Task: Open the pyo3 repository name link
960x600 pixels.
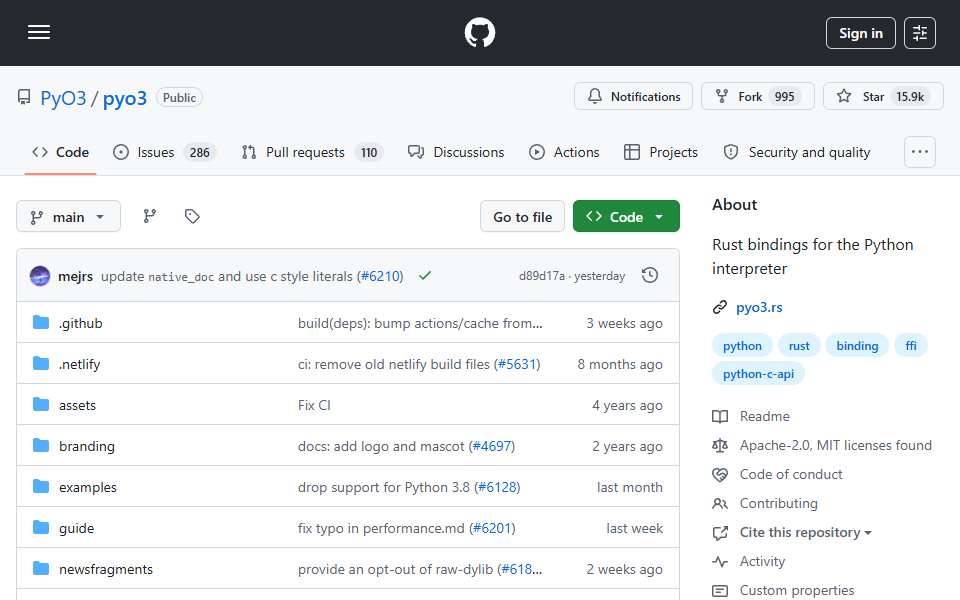Action: [x=125, y=98]
